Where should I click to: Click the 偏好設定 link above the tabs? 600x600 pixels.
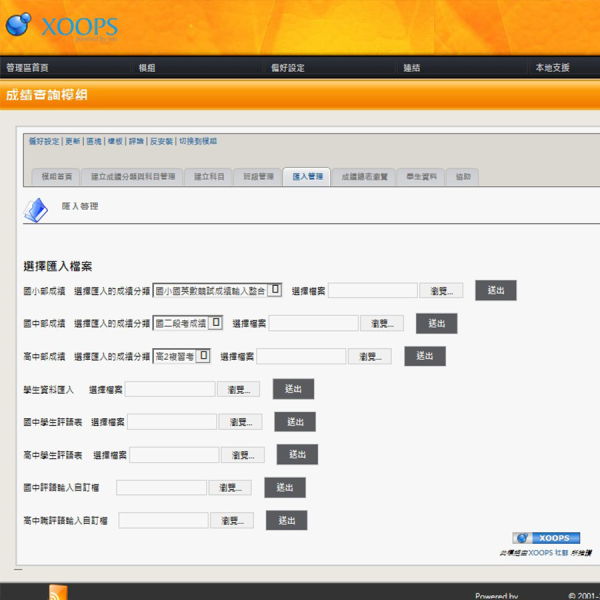[x=44, y=141]
